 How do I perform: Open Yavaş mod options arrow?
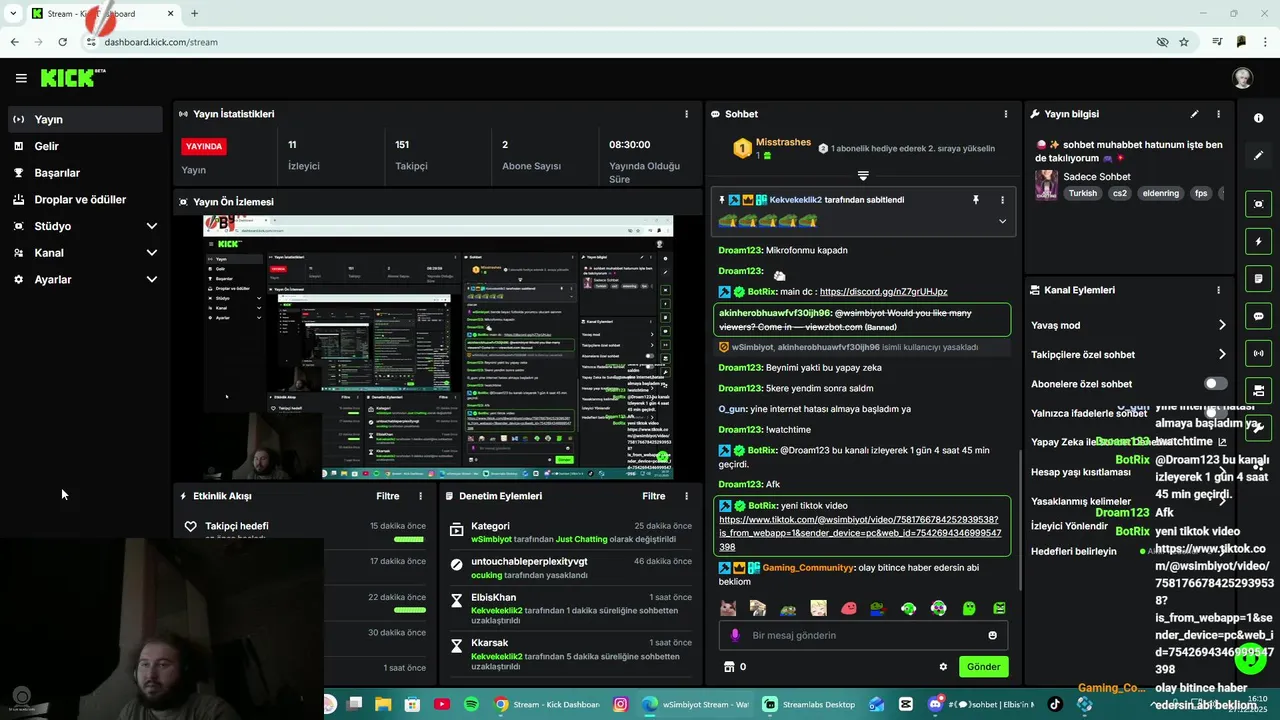click(x=1222, y=325)
